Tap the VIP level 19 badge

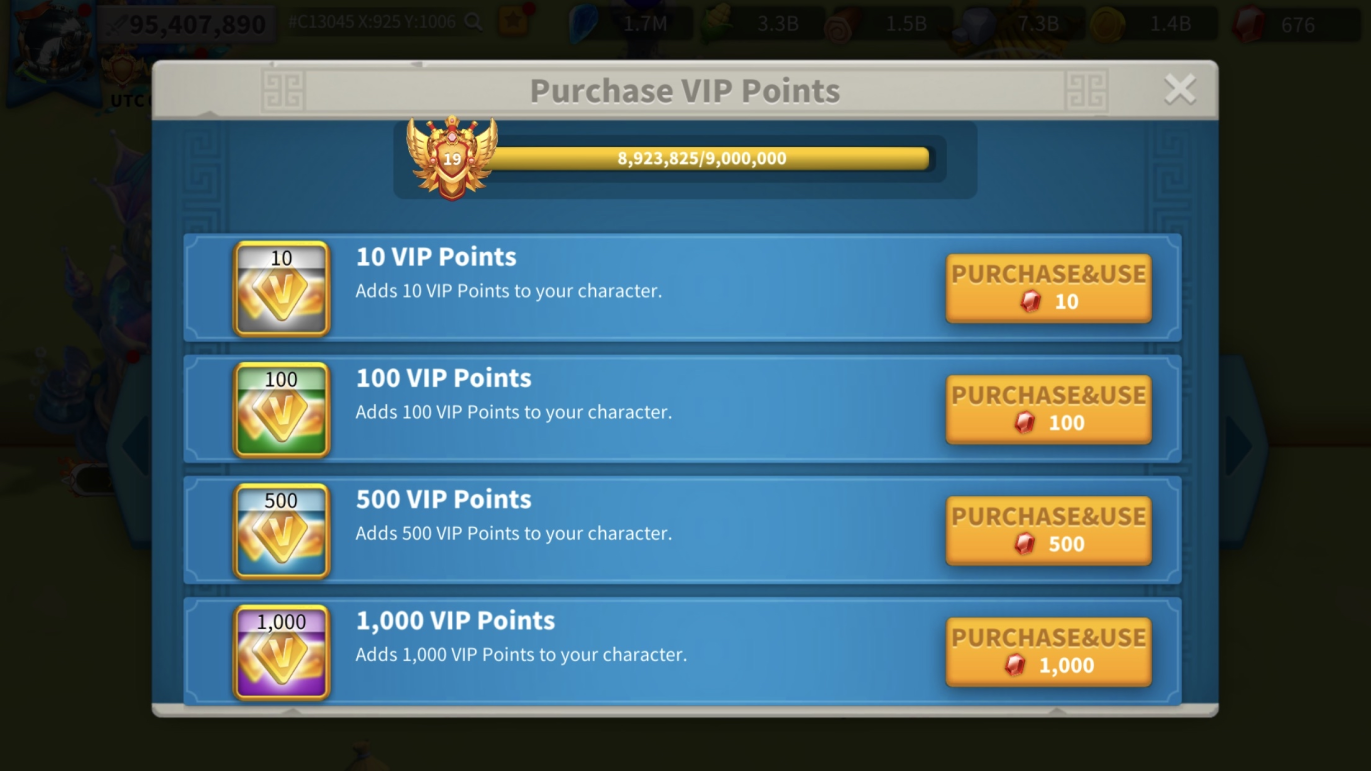tap(452, 157)
